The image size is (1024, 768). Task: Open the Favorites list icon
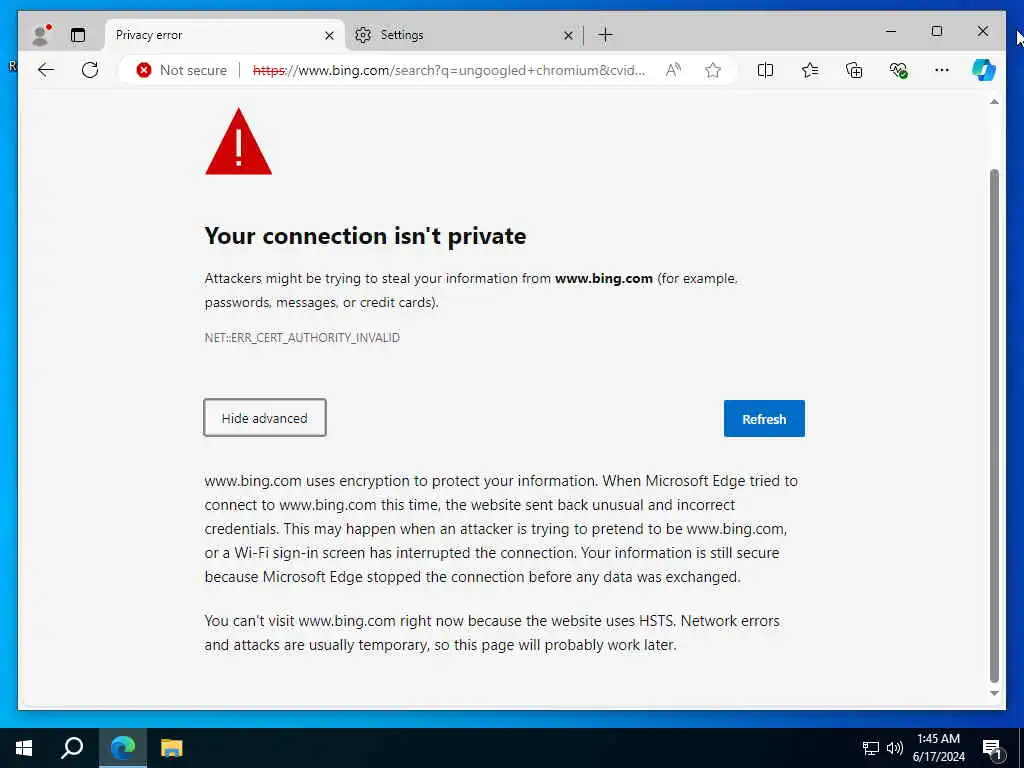click(810, 70)
